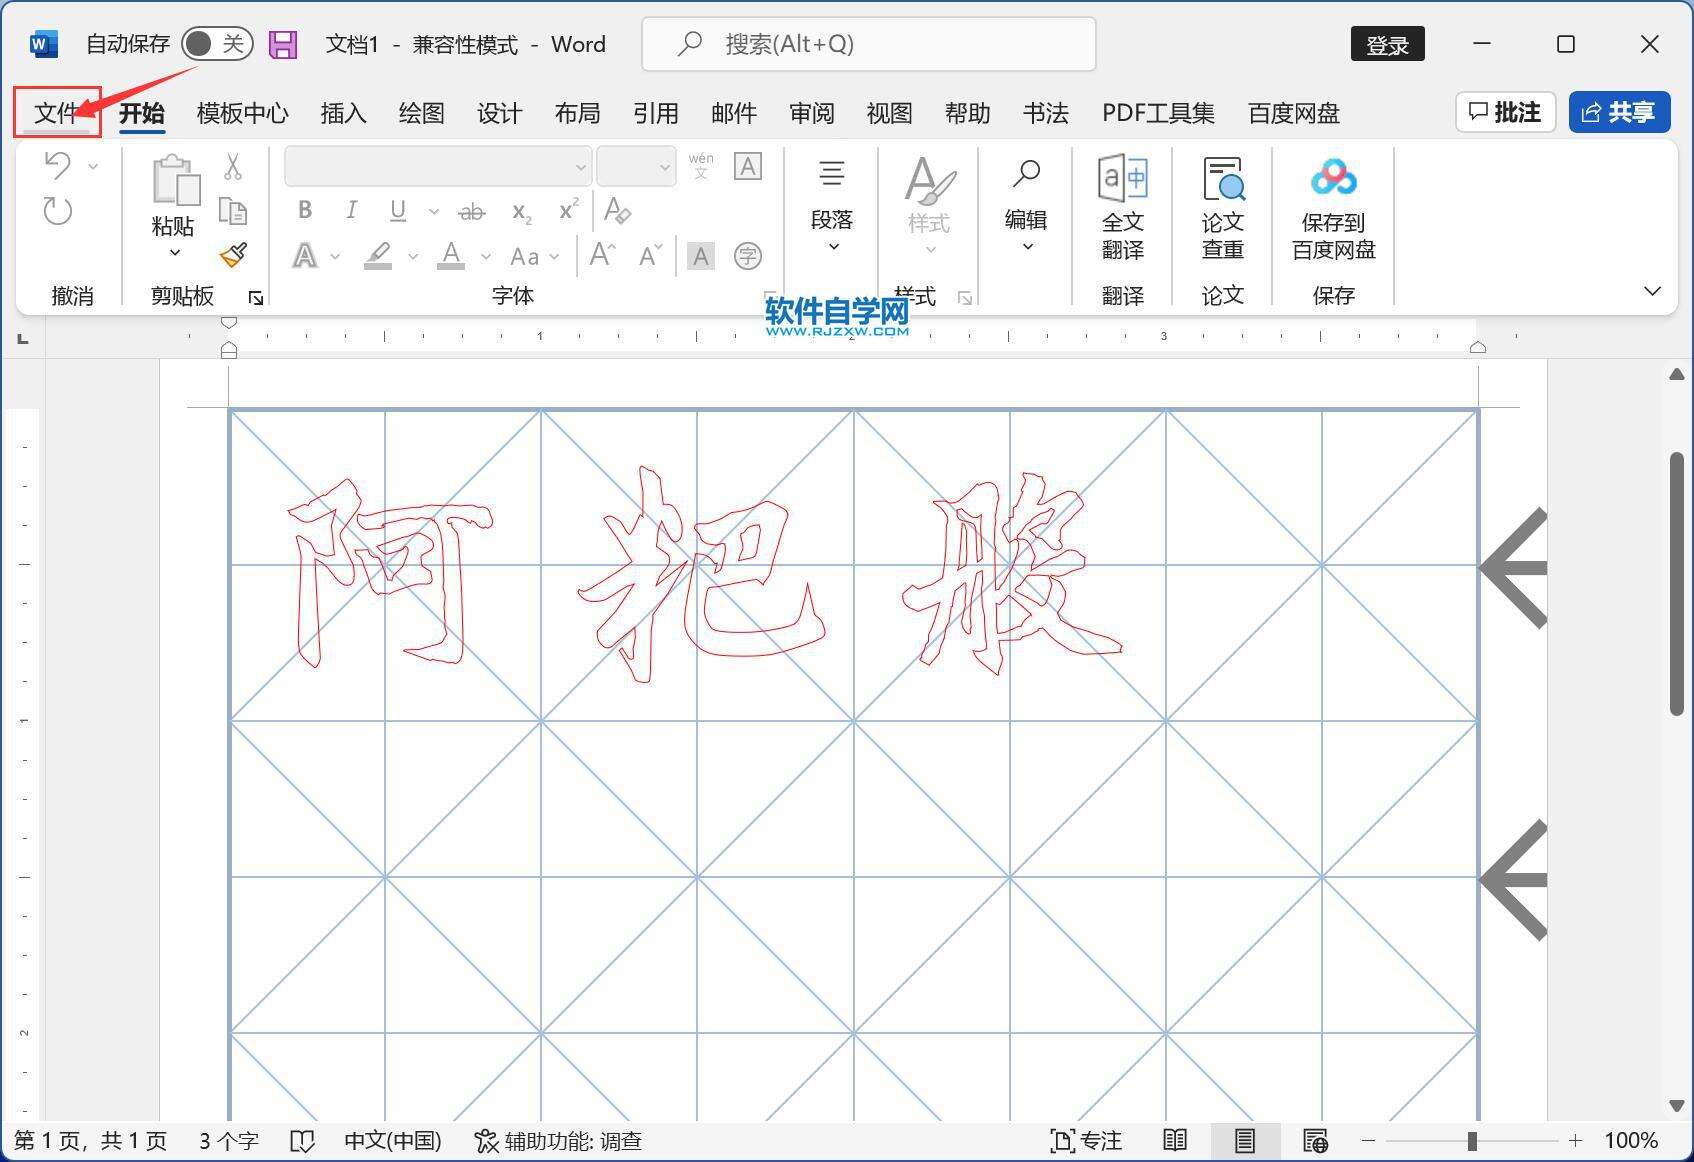Click the Redo circular arrow icon
This screenshot has width=1694, height=1162.
[57, 211]
